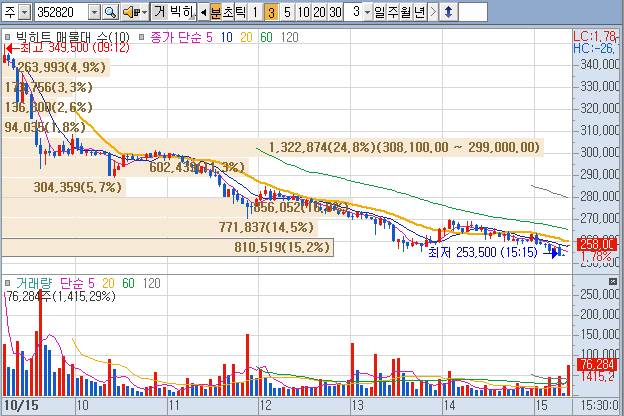624x416 pixels.
Task: Click the 거래량 단순 5 legend label
Action: (x=55, y=283)
